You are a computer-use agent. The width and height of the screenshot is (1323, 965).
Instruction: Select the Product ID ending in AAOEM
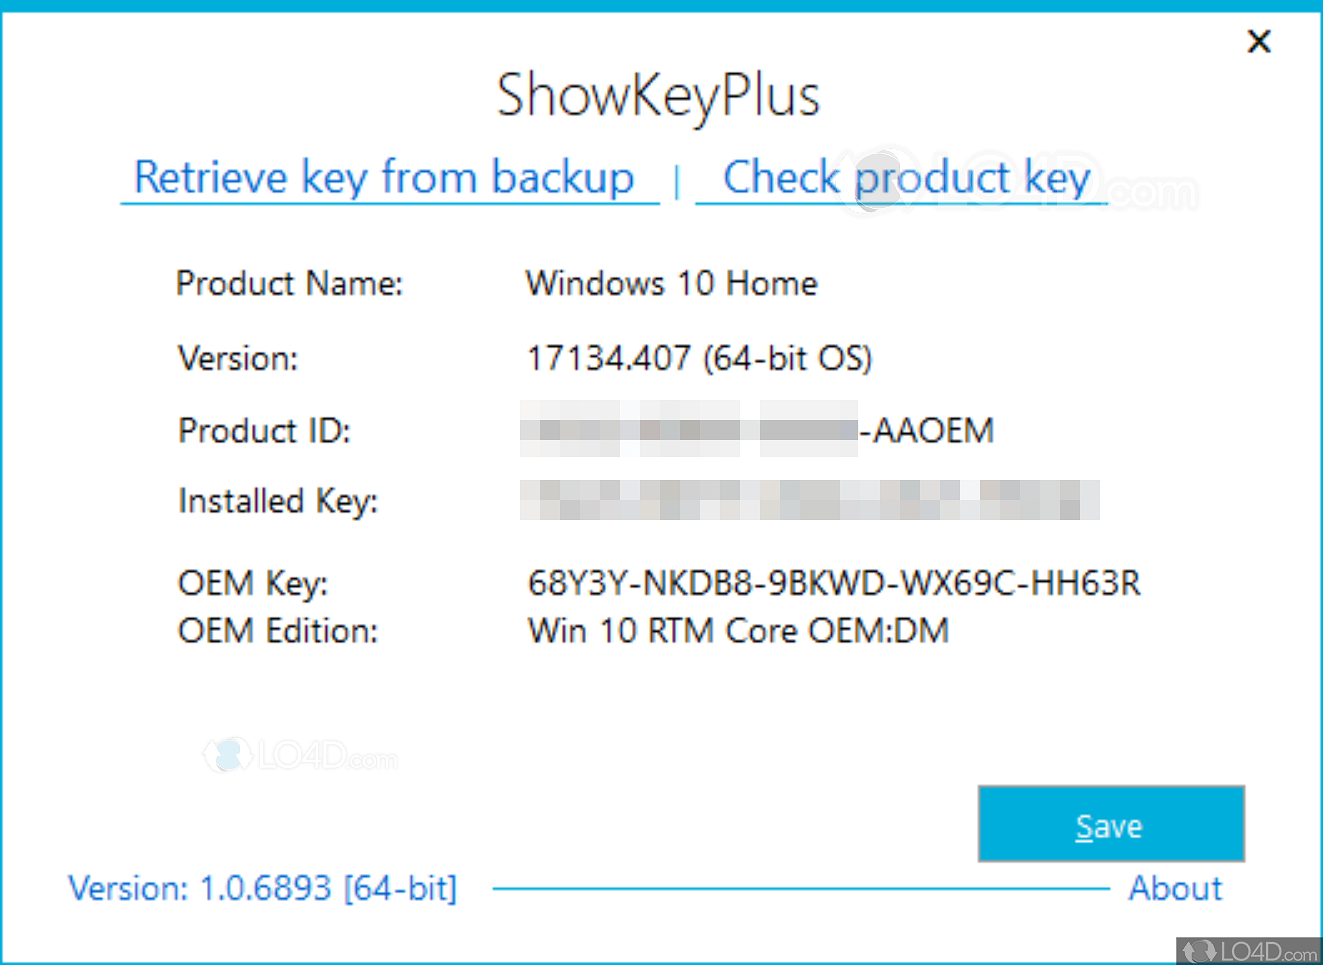tap(757, 431)
